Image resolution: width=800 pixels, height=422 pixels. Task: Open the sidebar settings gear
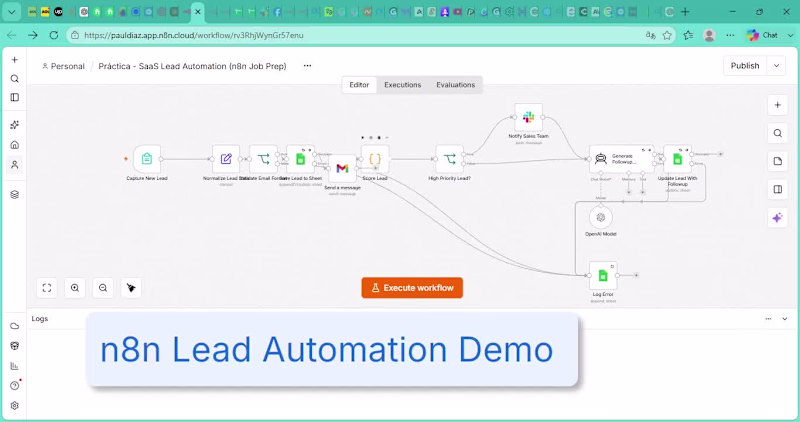tap(15, 406)
